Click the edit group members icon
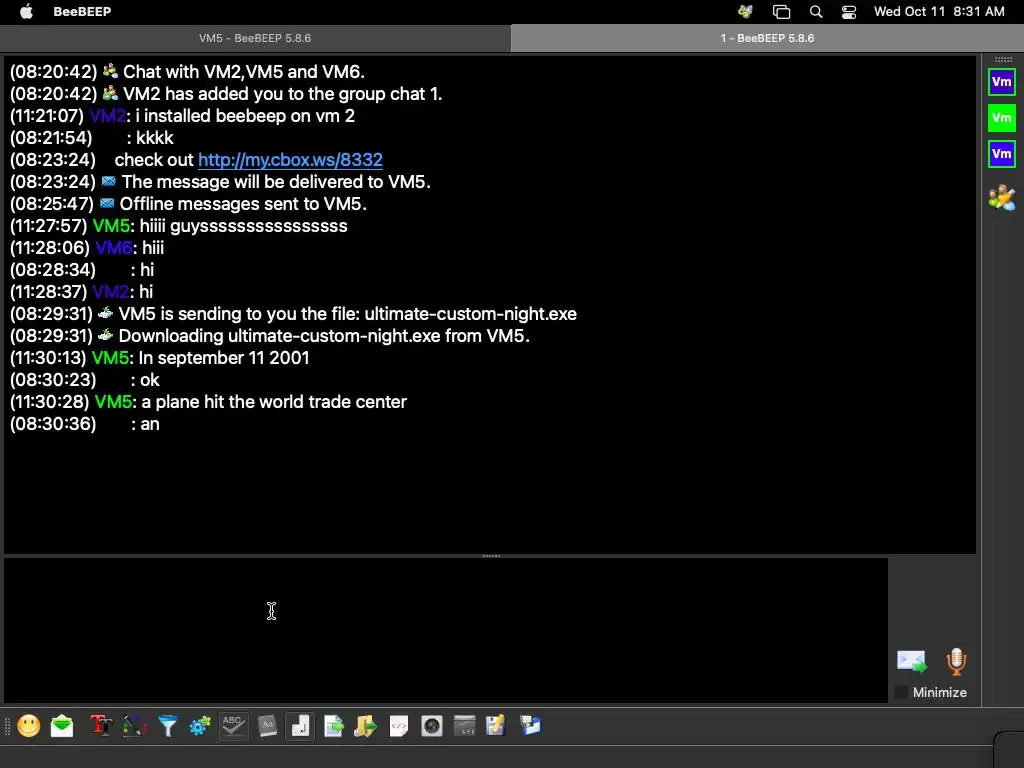Viewport: 1024px width, 768px height. coord(1002,198)
